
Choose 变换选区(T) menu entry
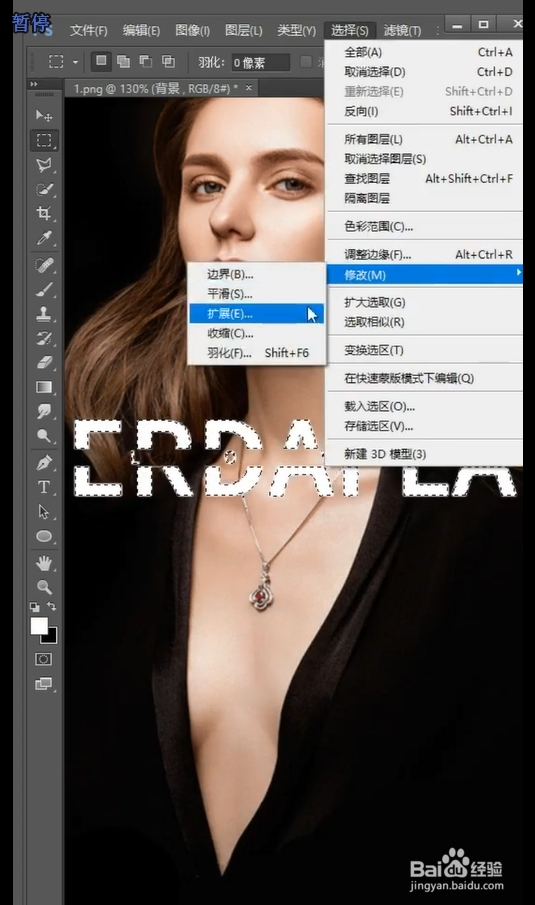(x=425, y=350)
